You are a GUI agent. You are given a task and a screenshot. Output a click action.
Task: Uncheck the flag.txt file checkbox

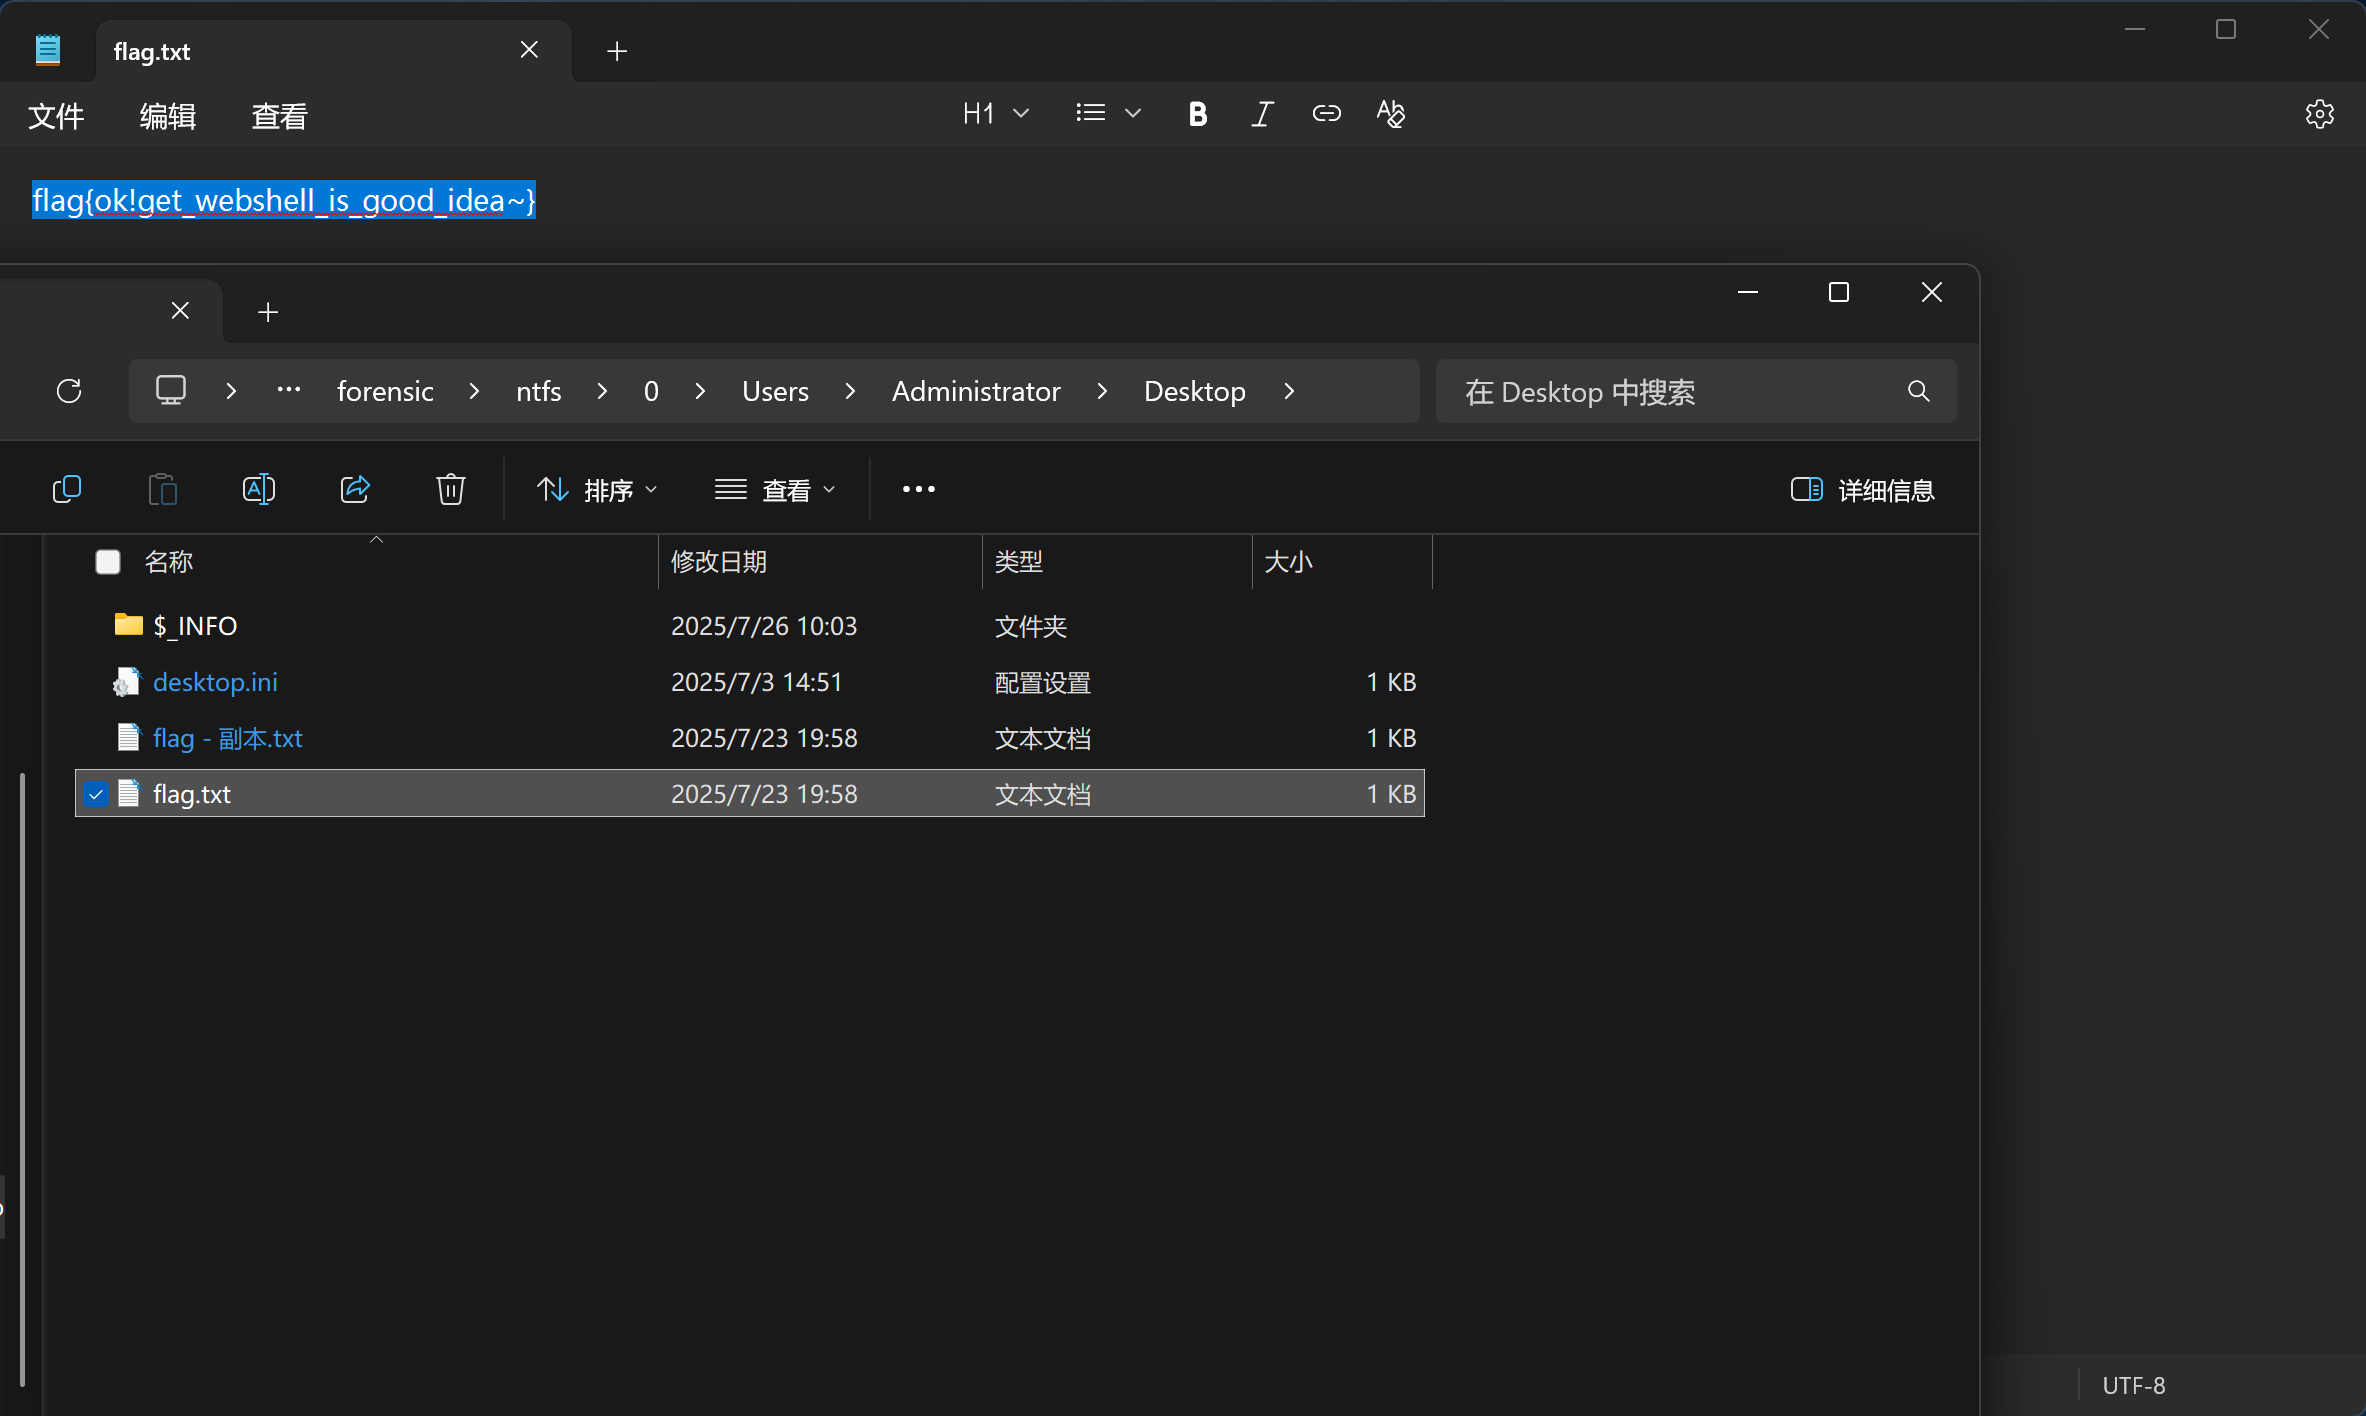[96, 794]
